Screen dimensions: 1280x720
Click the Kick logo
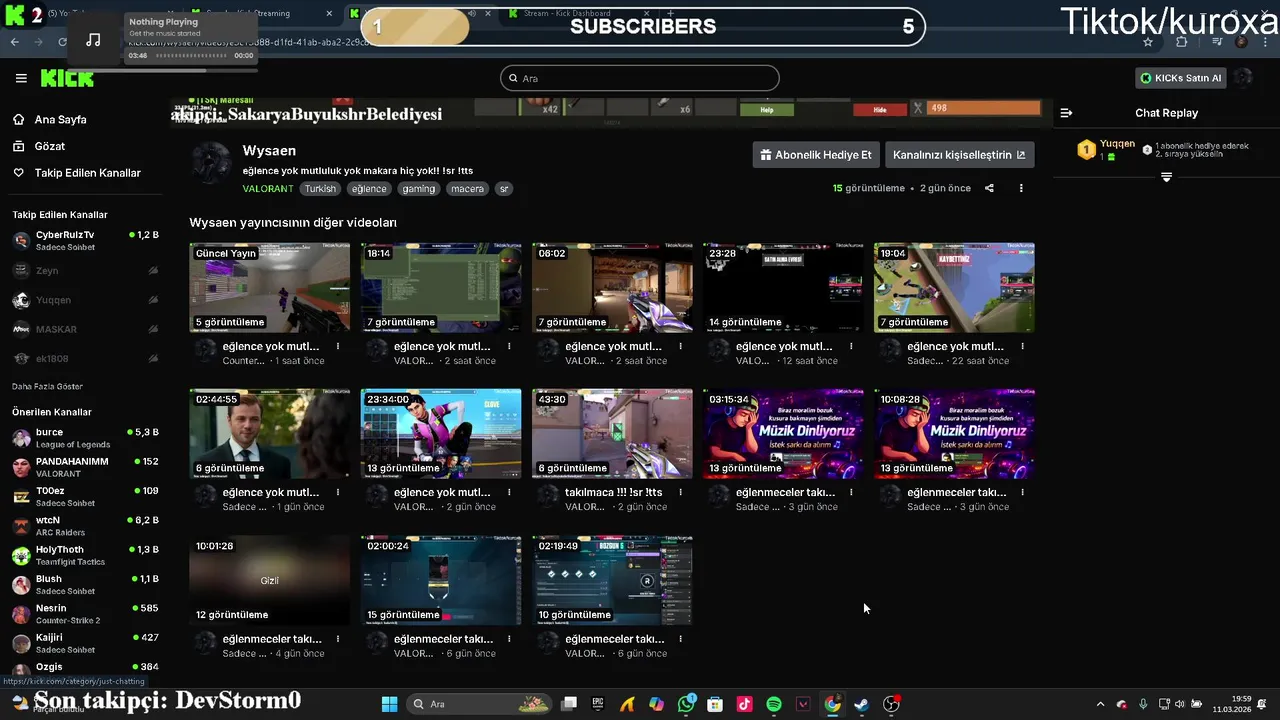[67, 78]
